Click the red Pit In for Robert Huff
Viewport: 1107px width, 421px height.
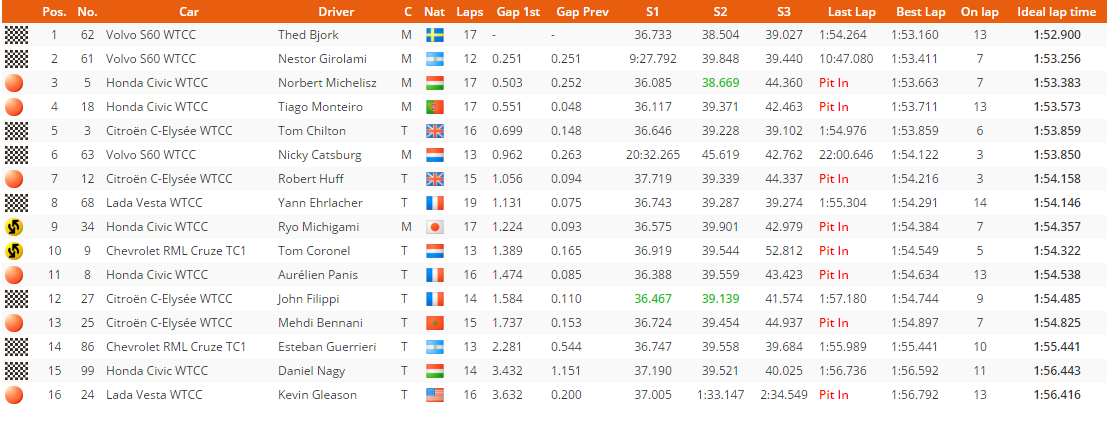click(834, 179)
